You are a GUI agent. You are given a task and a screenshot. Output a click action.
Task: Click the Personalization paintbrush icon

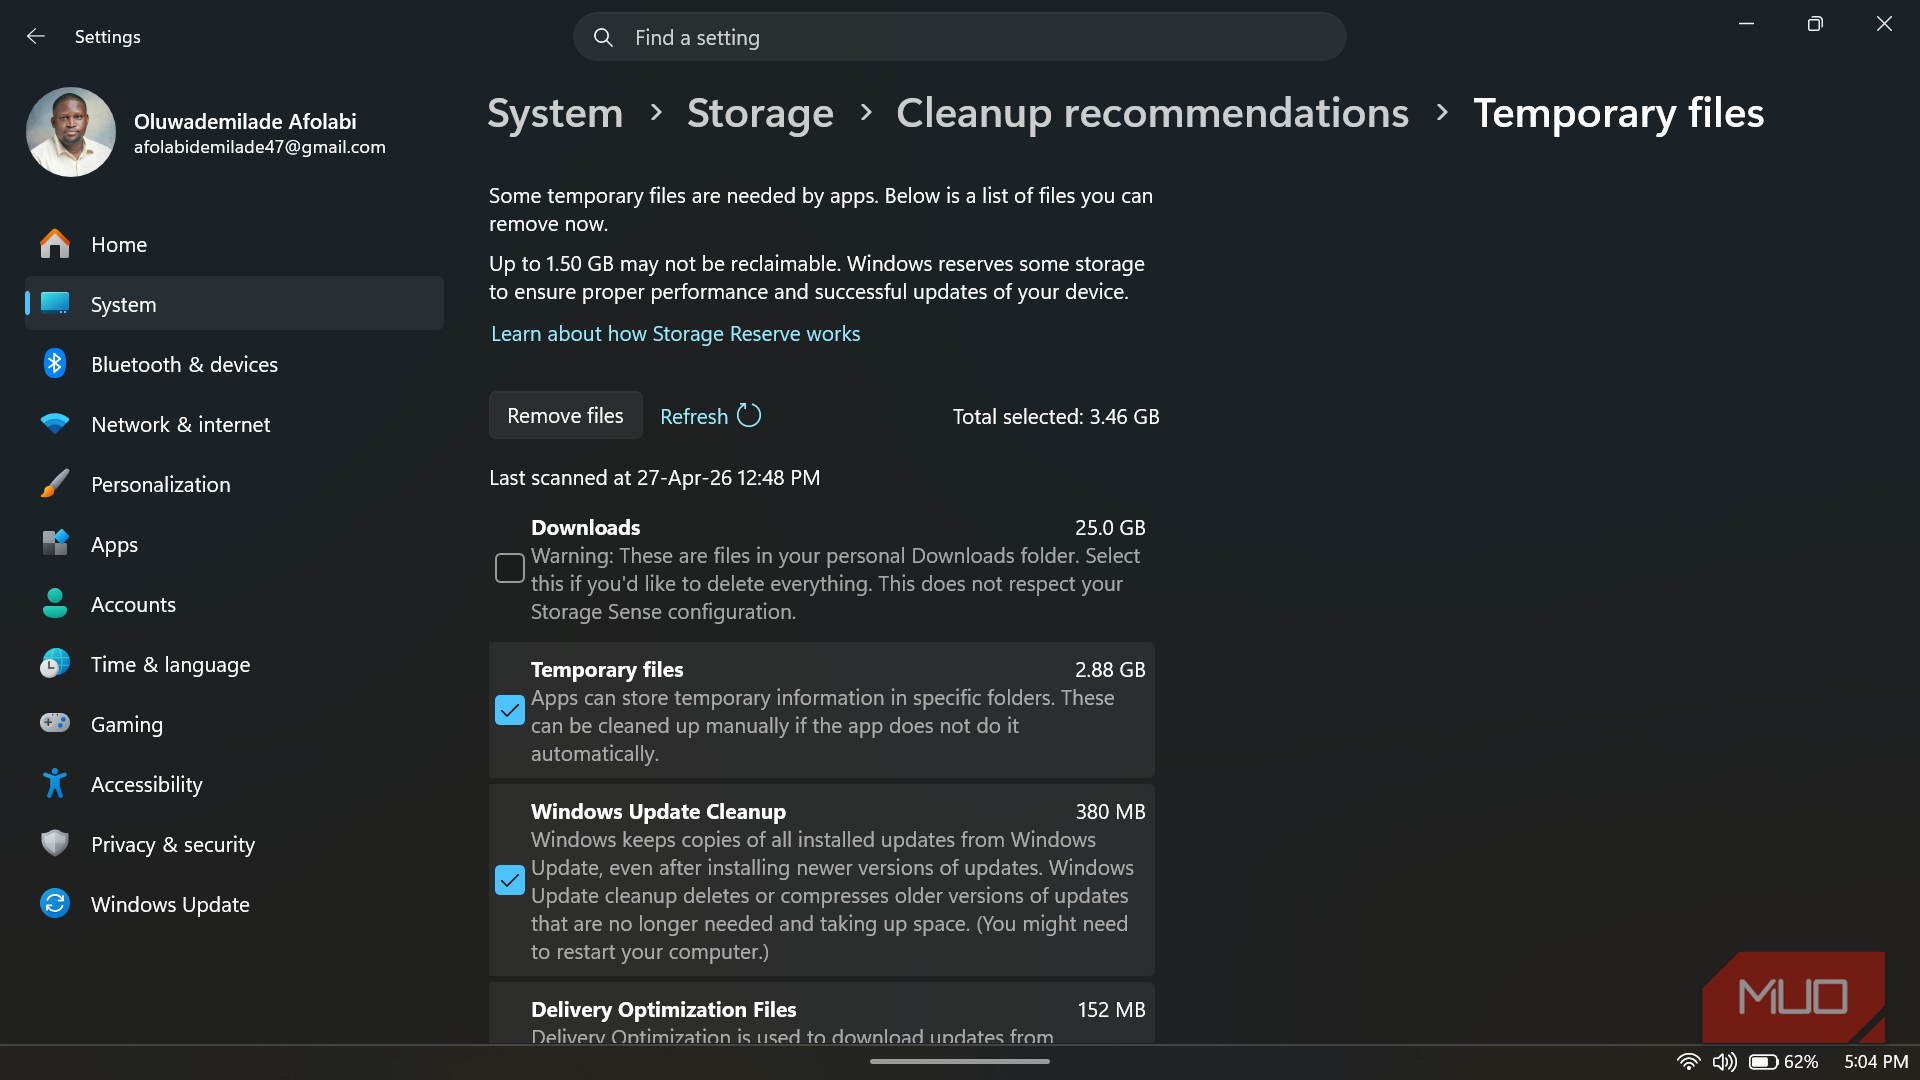(55, 484)
